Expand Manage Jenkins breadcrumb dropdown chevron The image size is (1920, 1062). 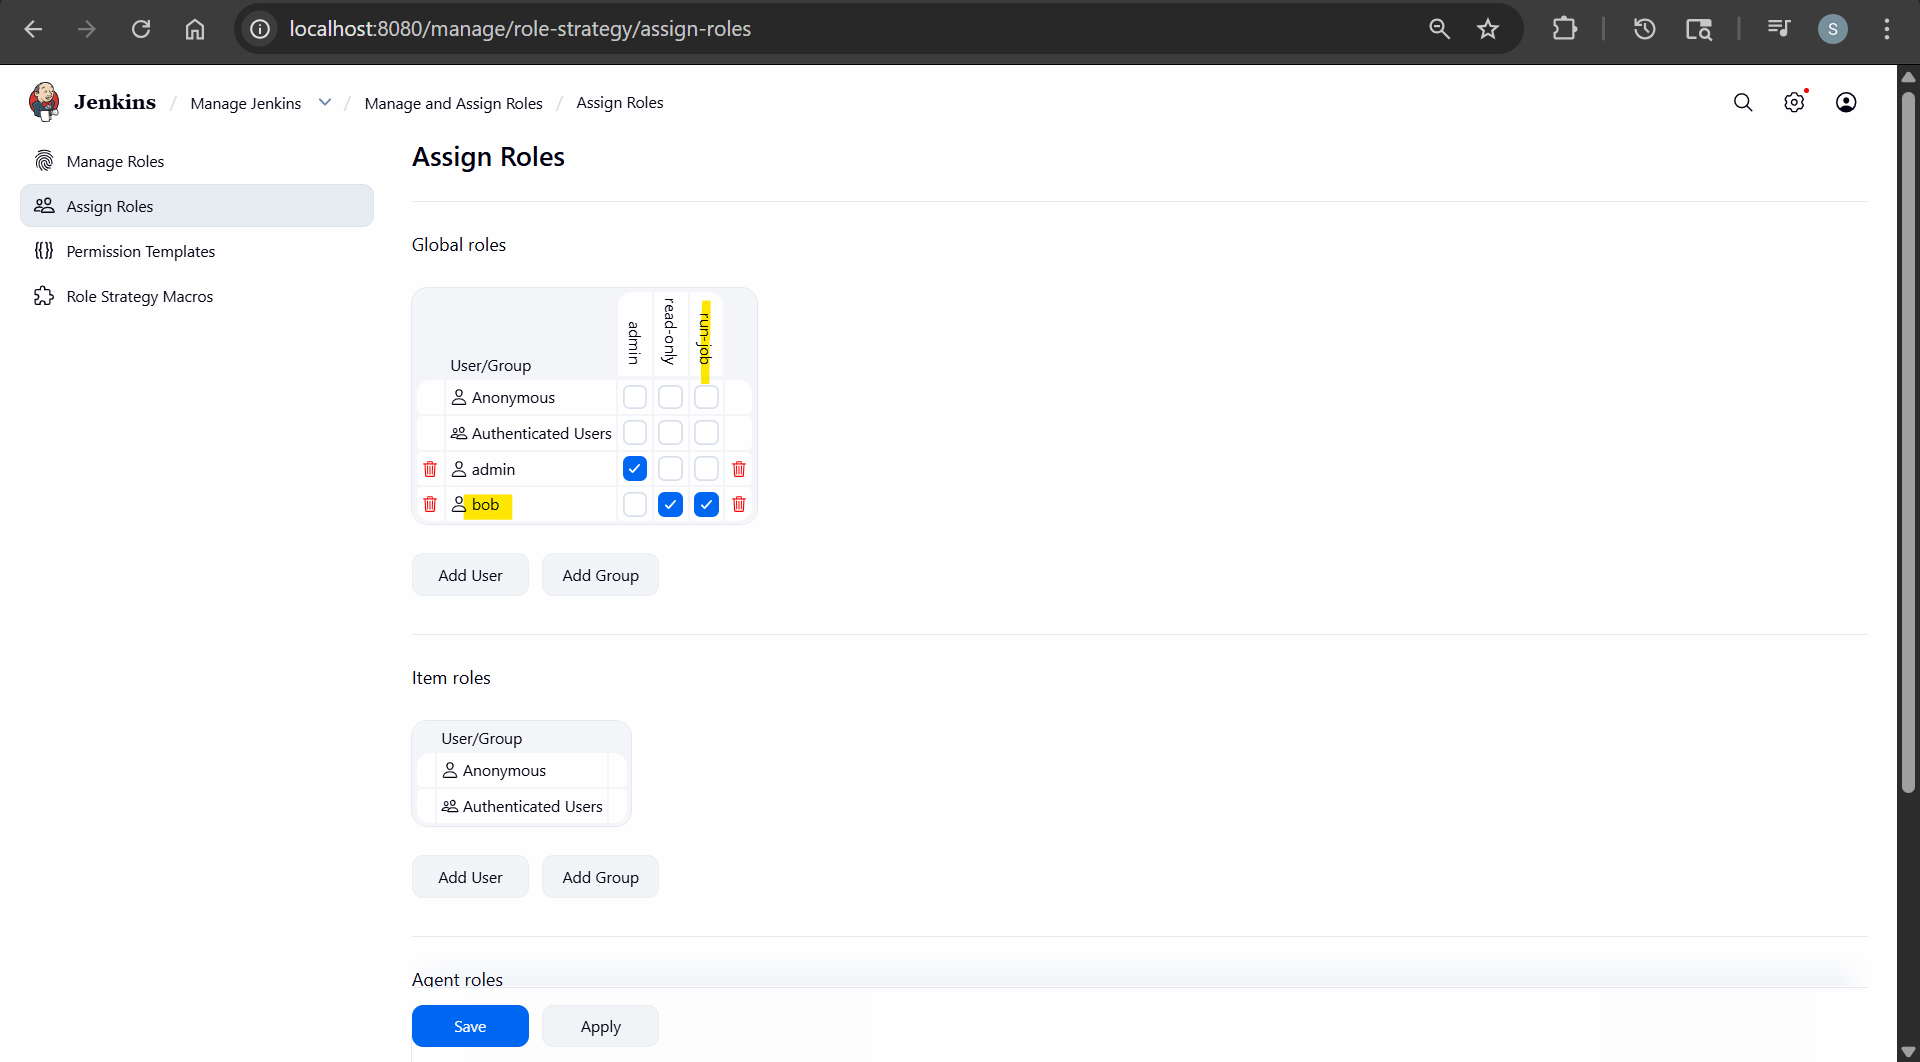(x=325, y=102)
